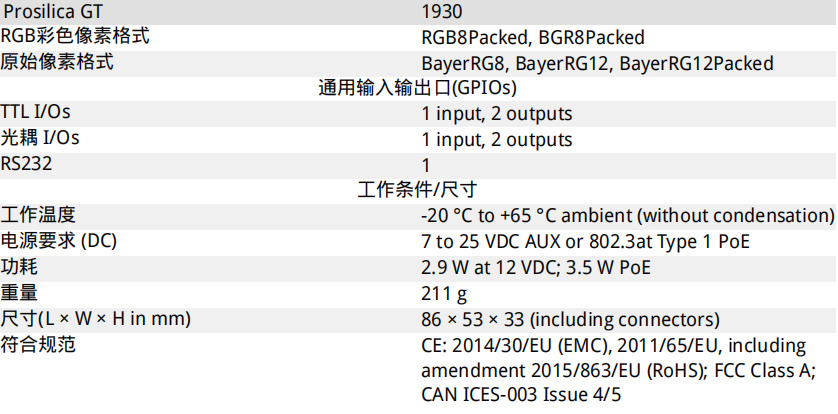Select the RS232 row label
838x414 pixels.
click(27, 163)
